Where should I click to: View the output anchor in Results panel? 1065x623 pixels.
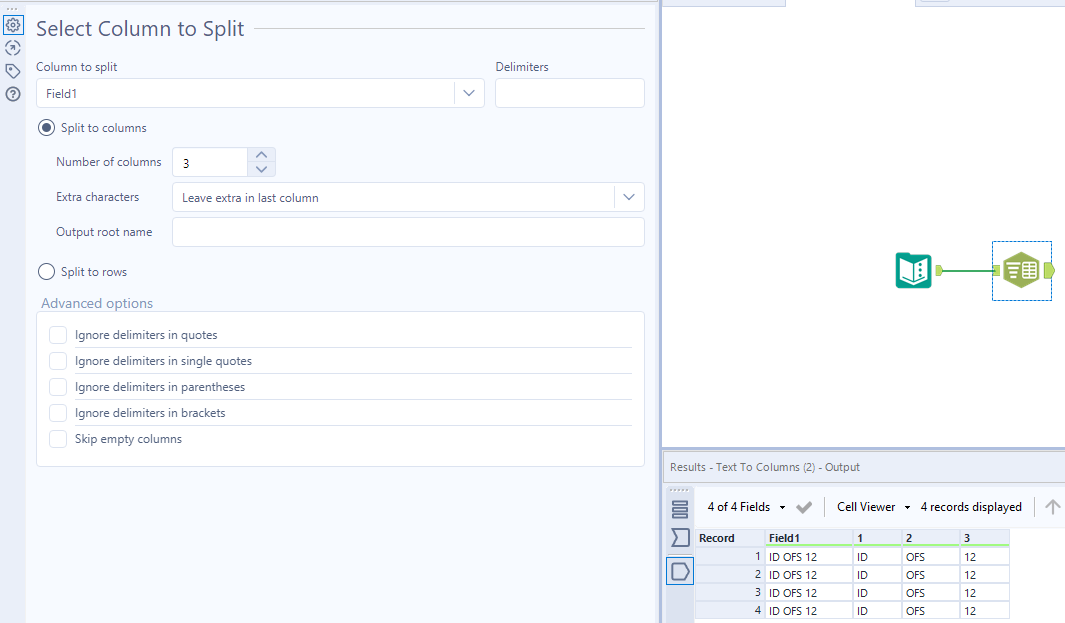[680, 570]
